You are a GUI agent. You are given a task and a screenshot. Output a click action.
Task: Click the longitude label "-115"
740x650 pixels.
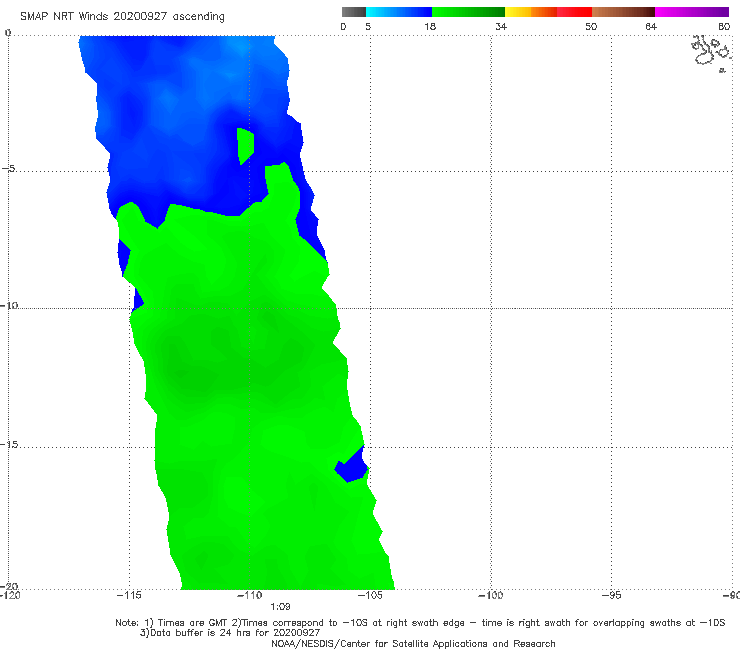(129, 595)
